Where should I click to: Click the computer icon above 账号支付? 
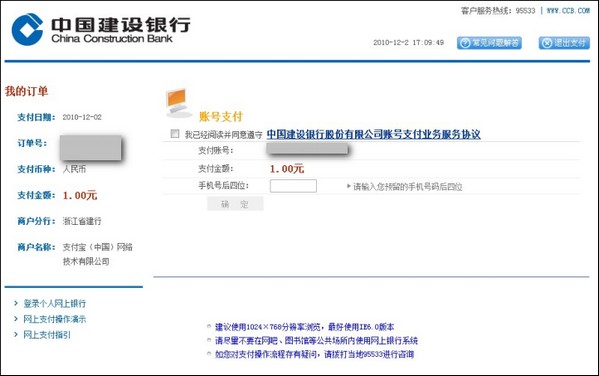click(x=178, y=103)
